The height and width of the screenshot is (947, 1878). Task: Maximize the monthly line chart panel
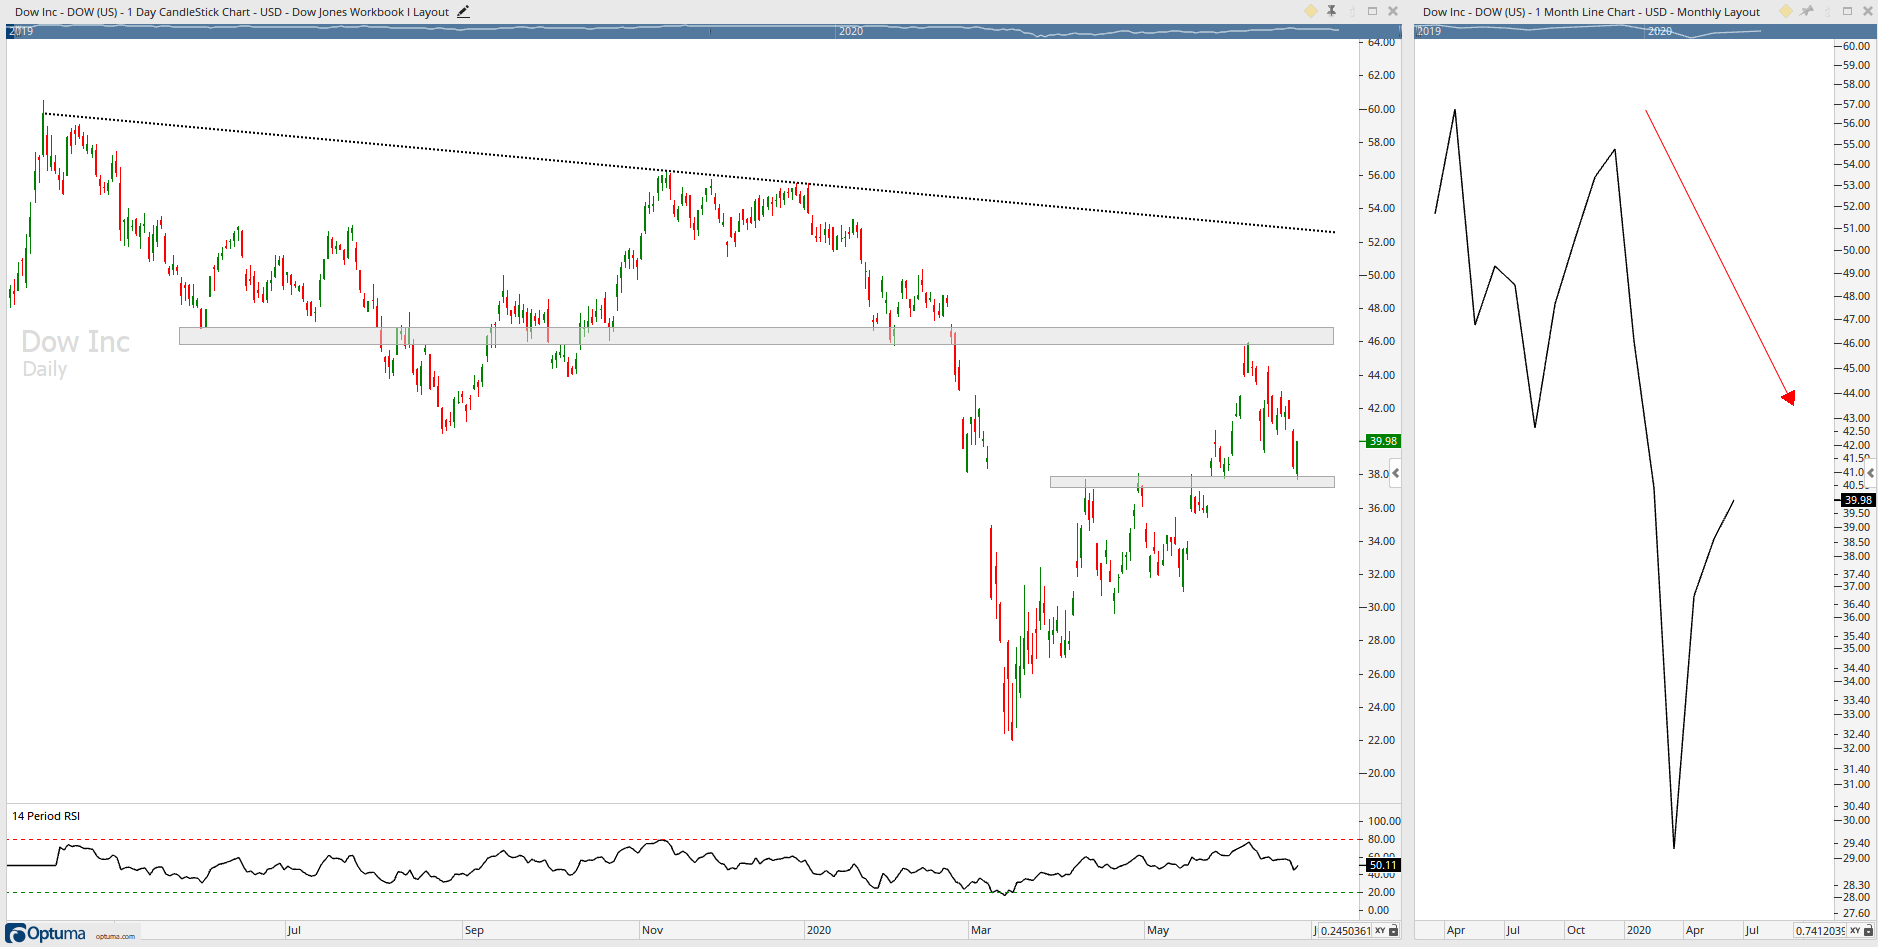1848,11
